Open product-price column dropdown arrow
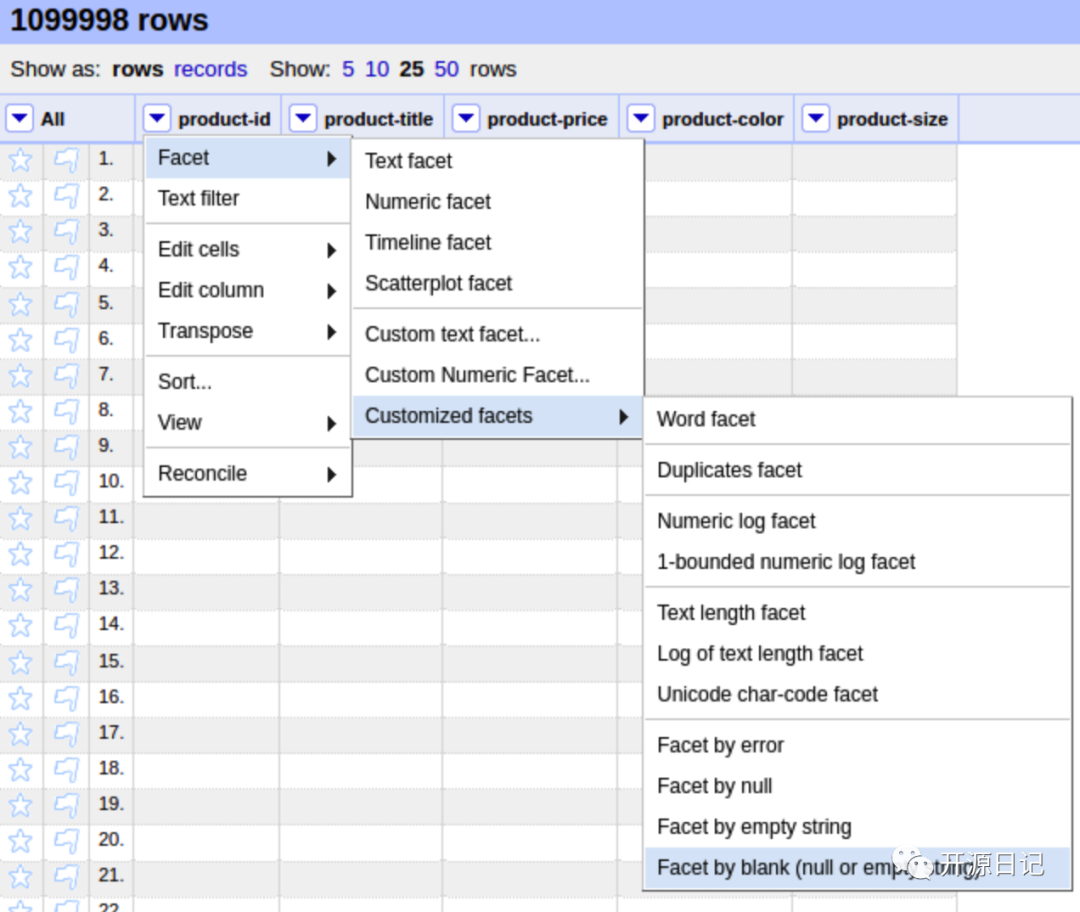 [466, 118]
